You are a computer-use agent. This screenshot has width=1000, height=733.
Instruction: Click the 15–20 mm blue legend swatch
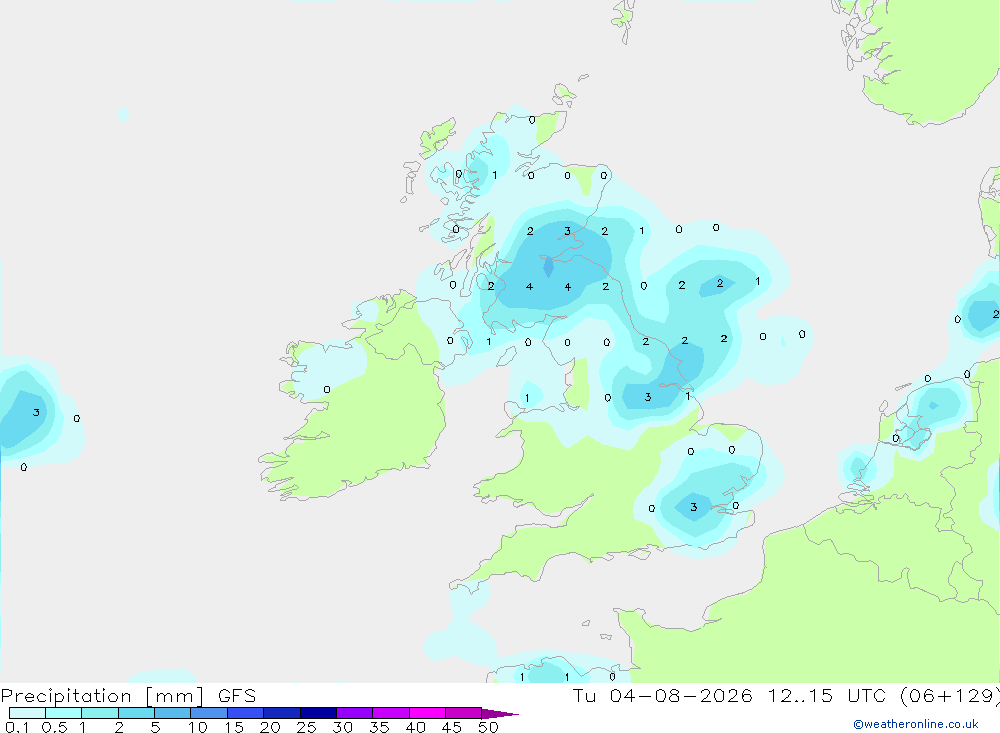246,713
